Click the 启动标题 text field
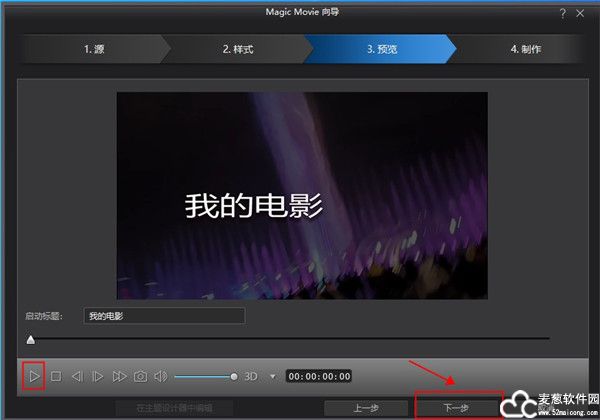600x420 pixels. (x=164, y=315)
